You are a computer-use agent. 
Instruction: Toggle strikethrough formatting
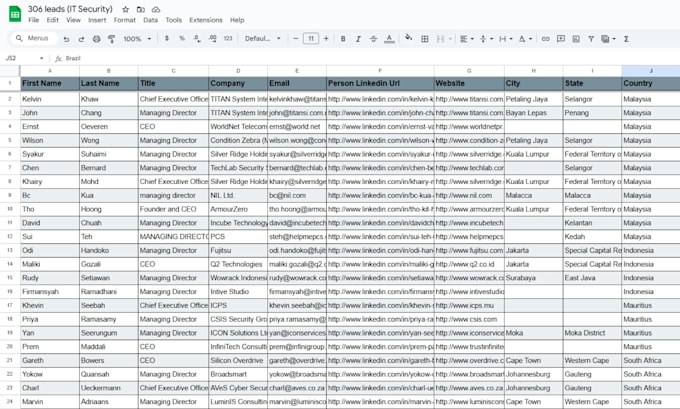[x=373, y=39]
